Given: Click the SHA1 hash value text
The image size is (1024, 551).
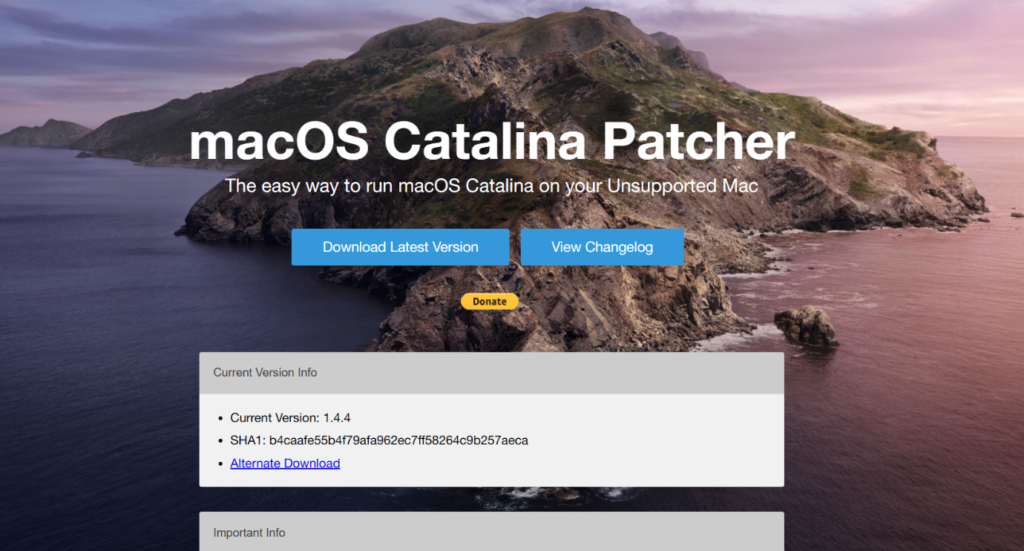Looking at the screenshot, I should point(398,440).
